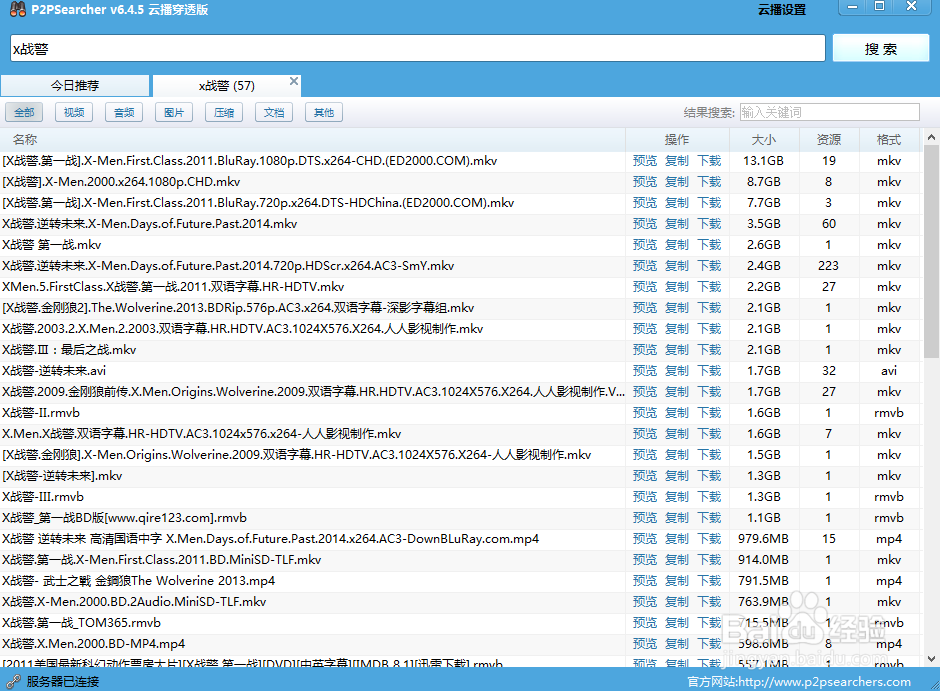Image resolution: width=940 pixels, height=691 pixels.
Task: Filter results by 音频
Action: pos(124,112)
